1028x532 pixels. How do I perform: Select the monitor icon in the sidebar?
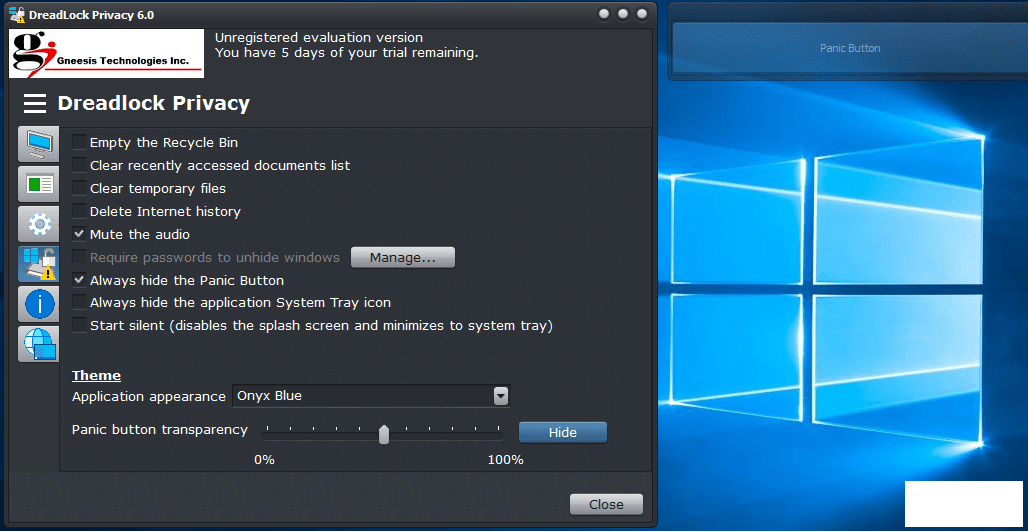[39, 144]
